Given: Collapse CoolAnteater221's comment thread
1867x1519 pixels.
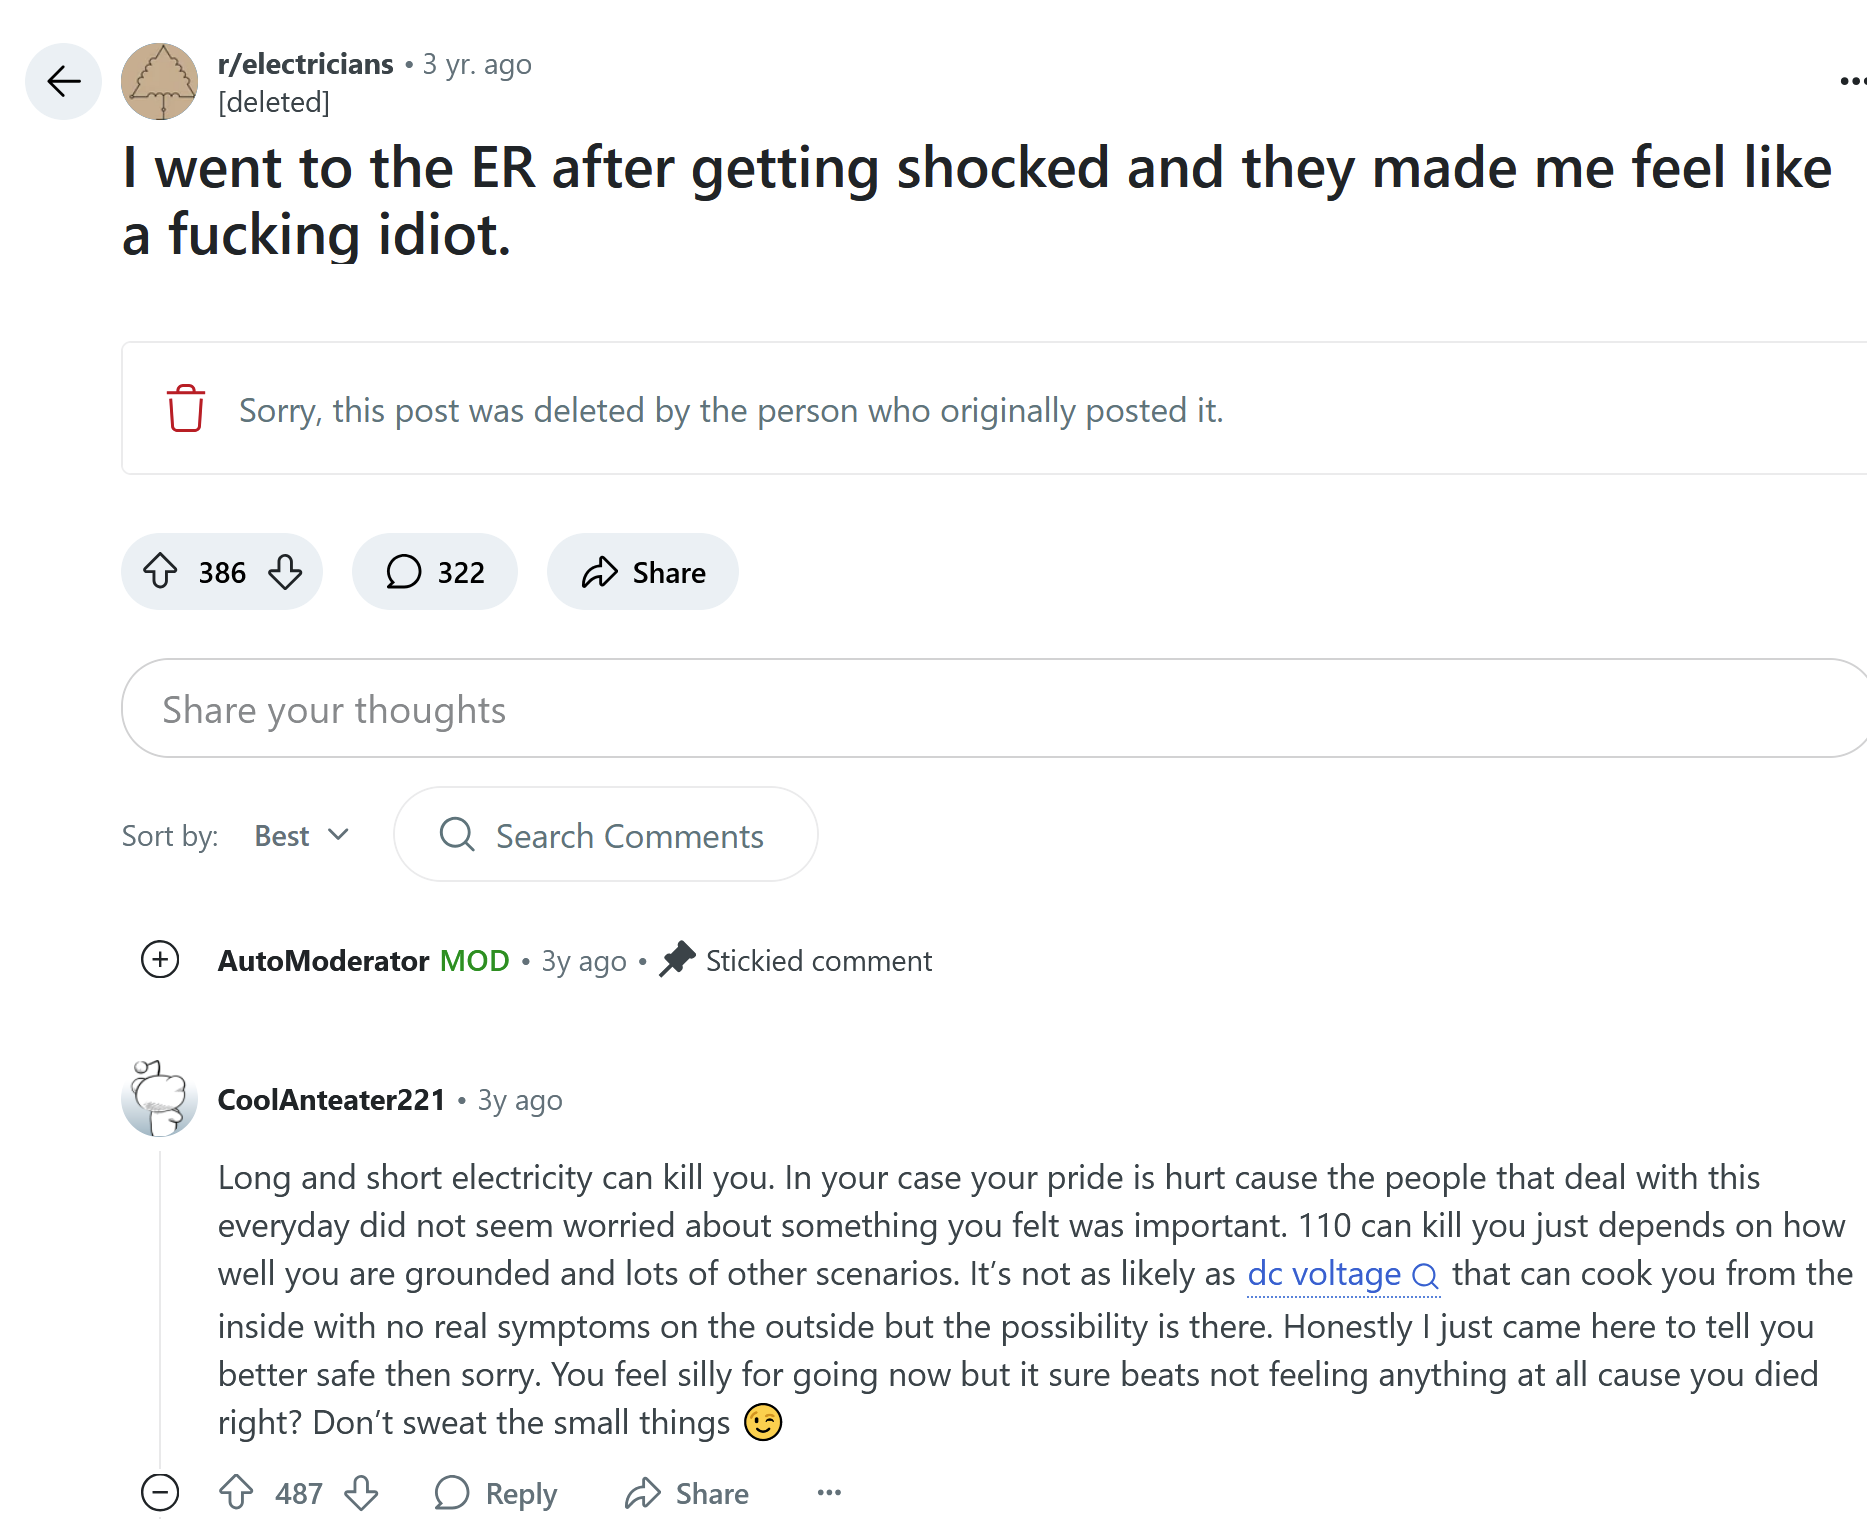Looking at the screenshot, I should point(160,1492).
